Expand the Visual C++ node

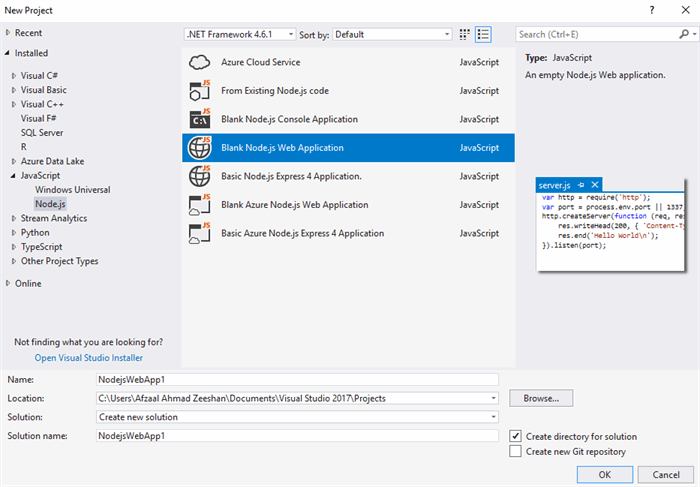[x=14, y=104]
